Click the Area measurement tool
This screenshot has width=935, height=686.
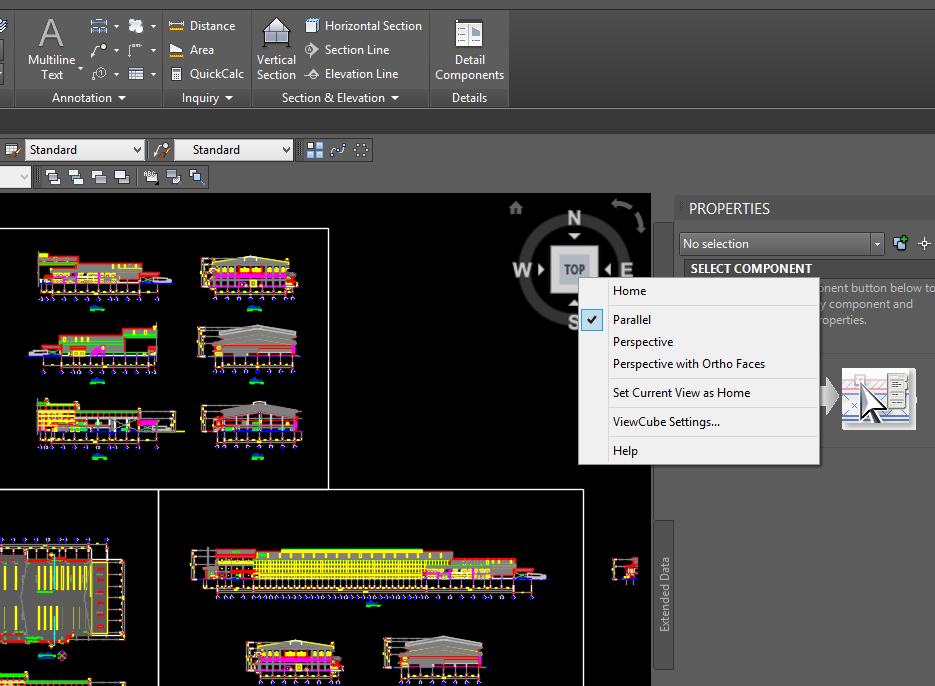(196, 49)
